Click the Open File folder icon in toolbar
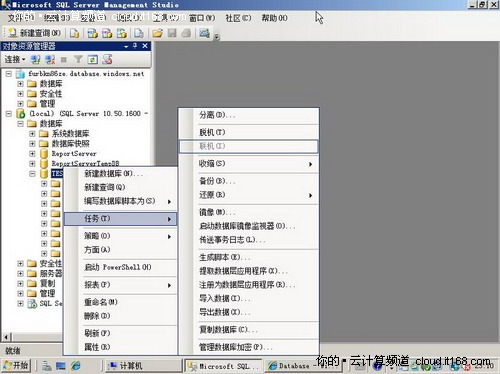The height and width of the screenshot is (374, 500). (x=157, y=33)
